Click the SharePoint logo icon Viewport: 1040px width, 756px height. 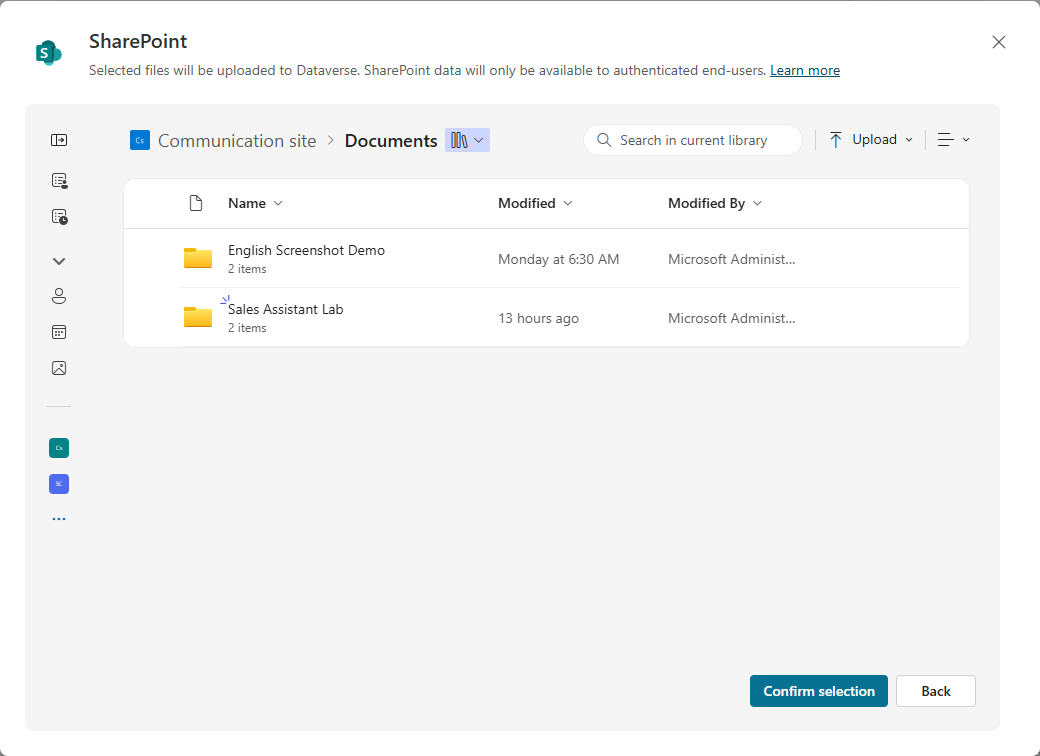pyautogui.click(x=48, y=53)
